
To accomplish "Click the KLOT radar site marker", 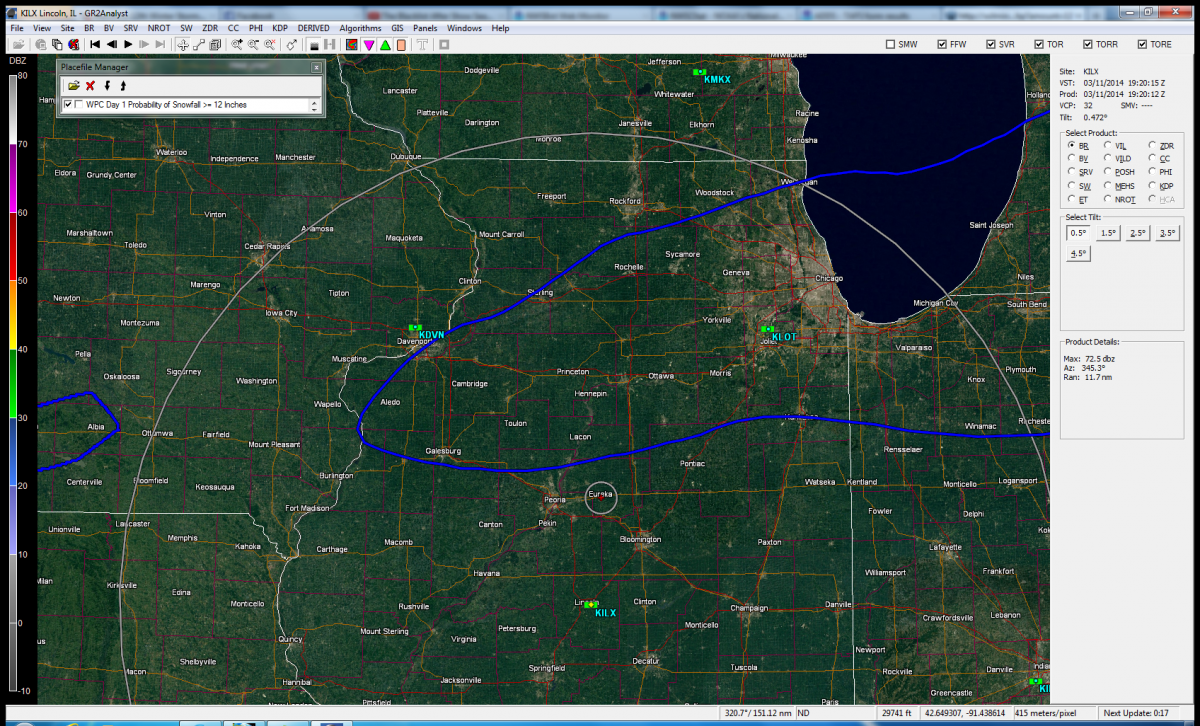I will click(x=768, y=328).
